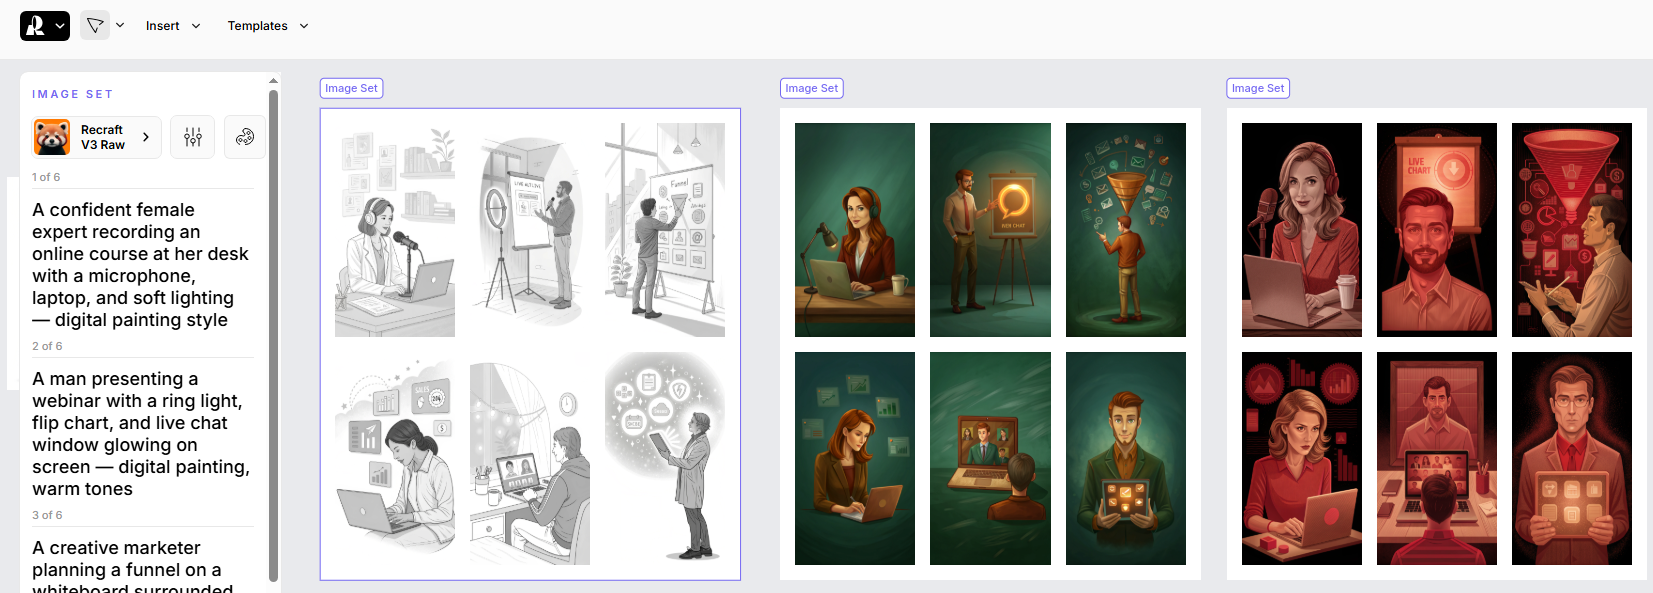Select green image of man holding glowing tablet

coord(1126,458)
